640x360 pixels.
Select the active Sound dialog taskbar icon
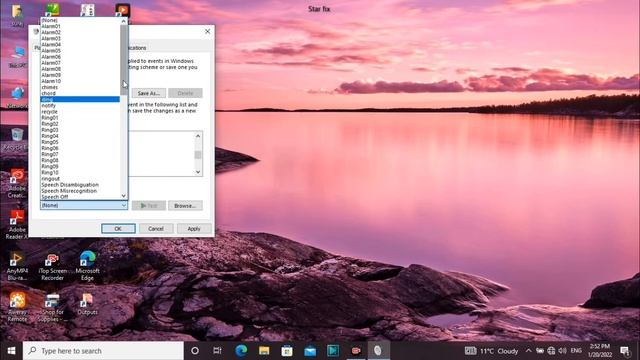[378, 351]
